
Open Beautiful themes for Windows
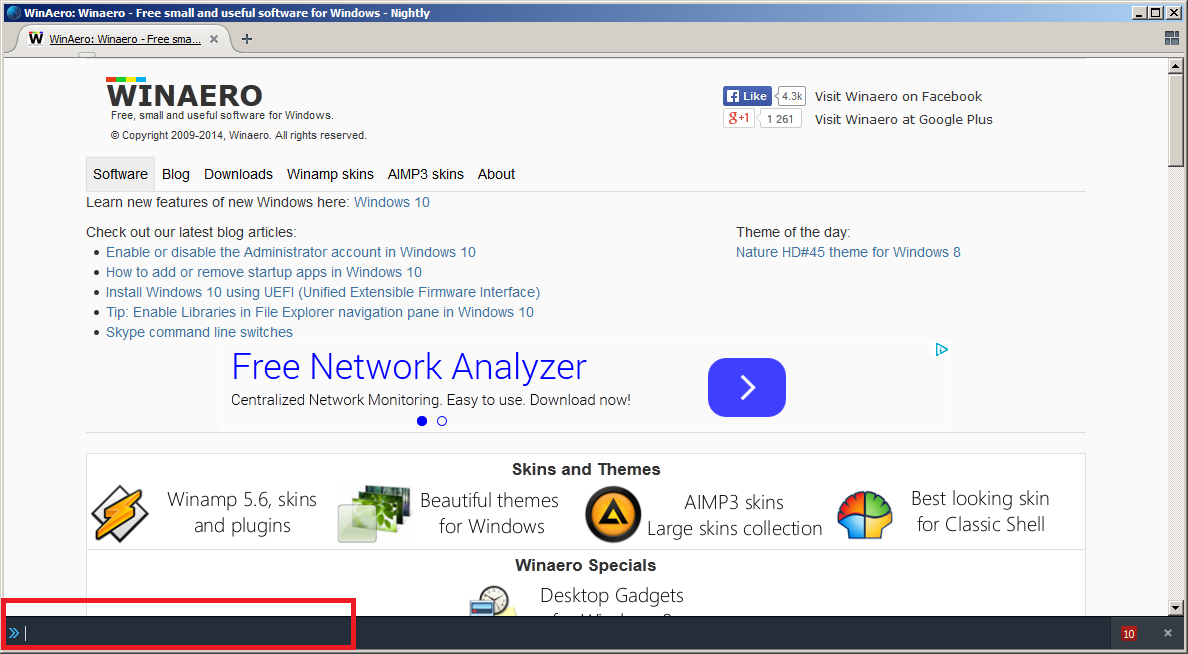[489, 513]
